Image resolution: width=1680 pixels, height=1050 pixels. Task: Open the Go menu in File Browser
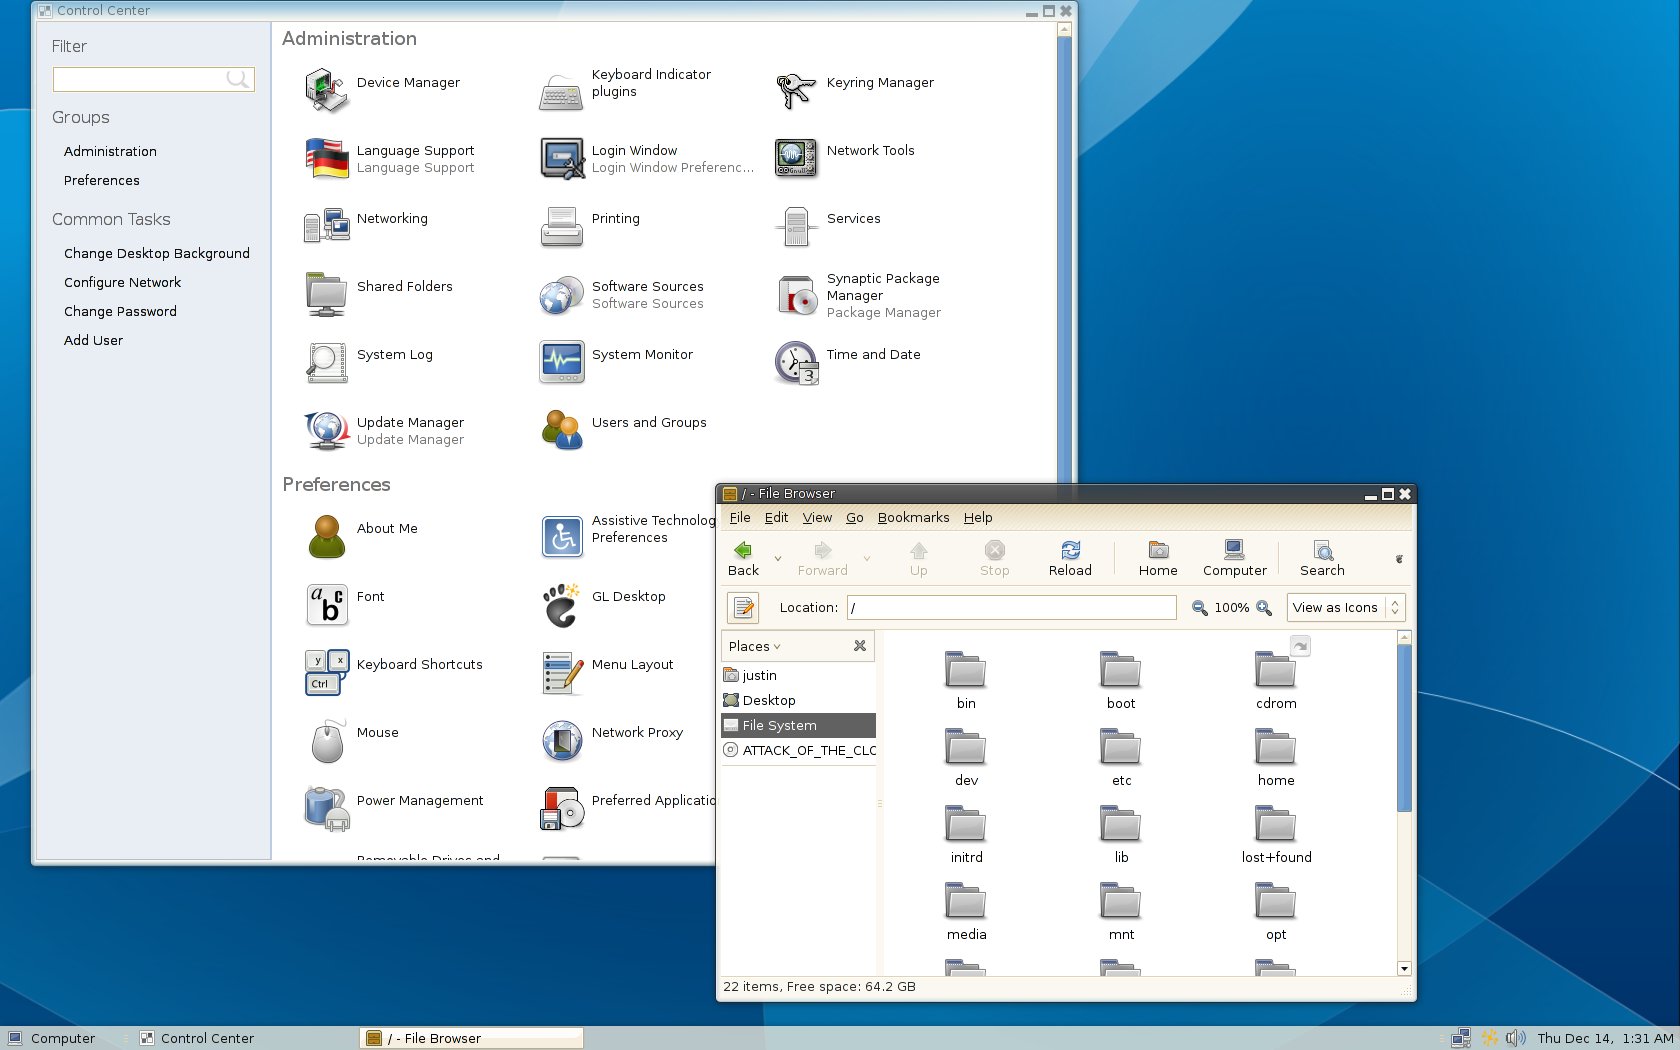pyautogui.click(x=855, y=517)
